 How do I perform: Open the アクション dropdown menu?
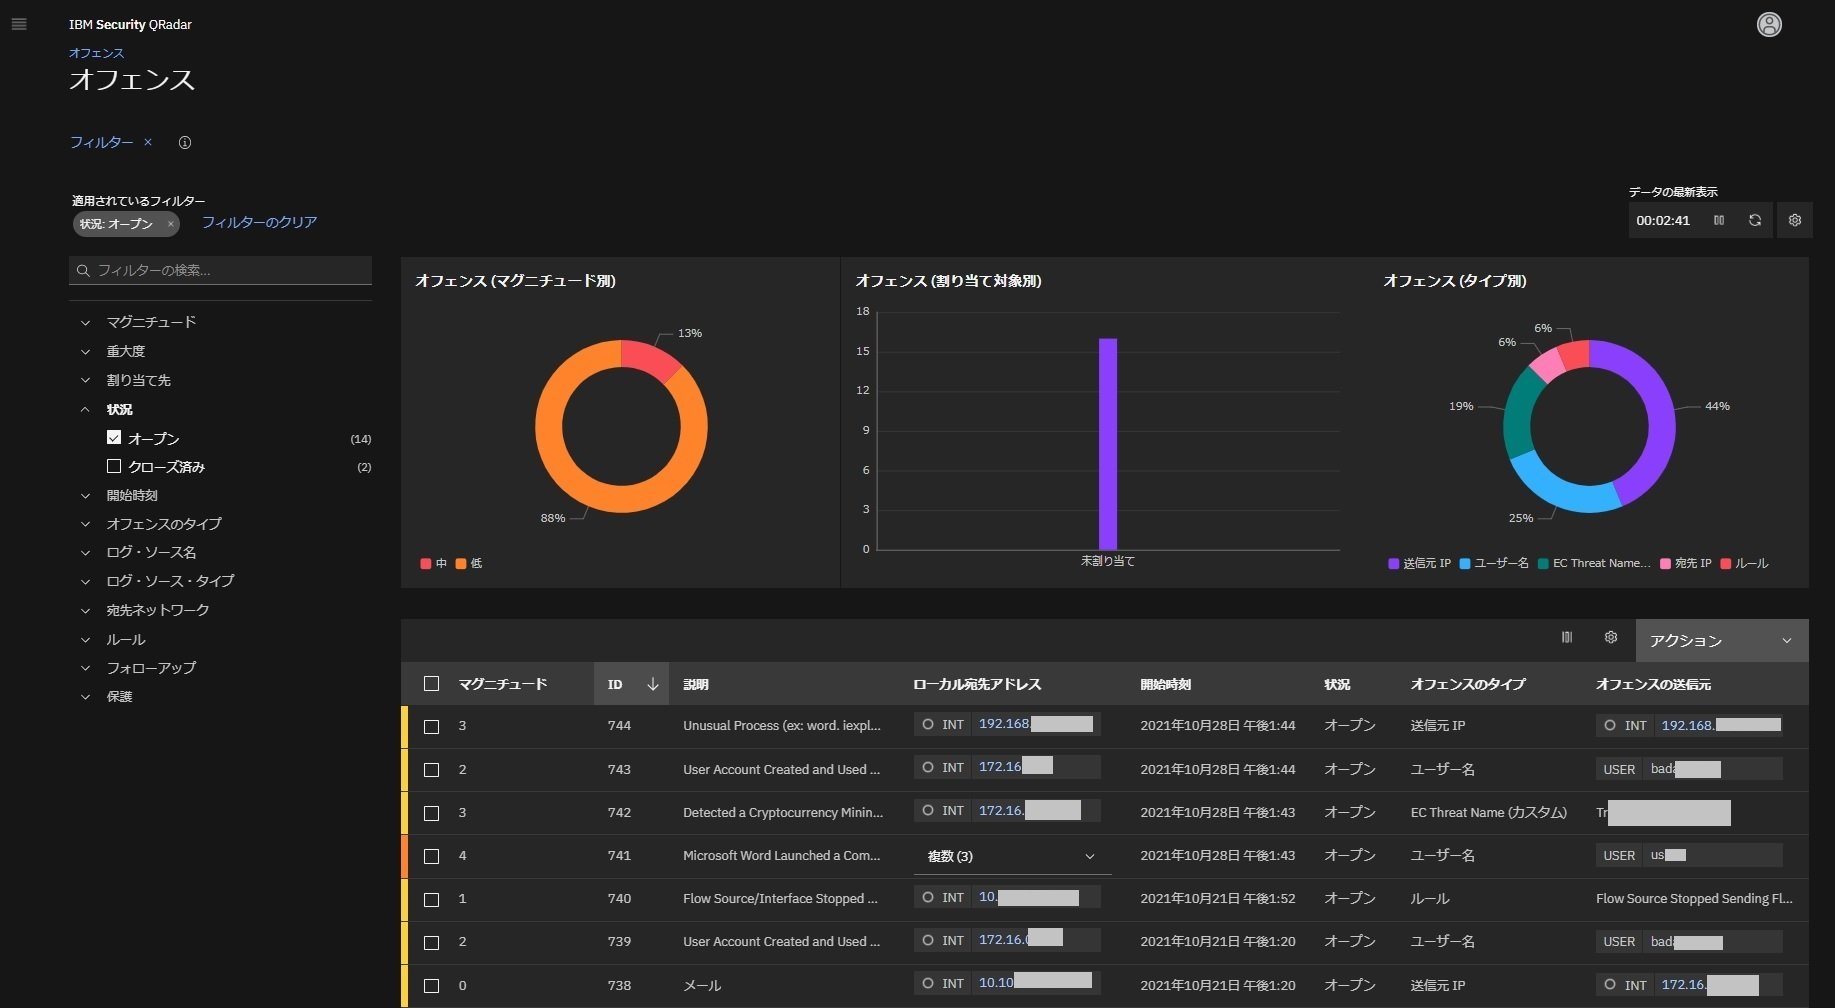(1721, 641)
